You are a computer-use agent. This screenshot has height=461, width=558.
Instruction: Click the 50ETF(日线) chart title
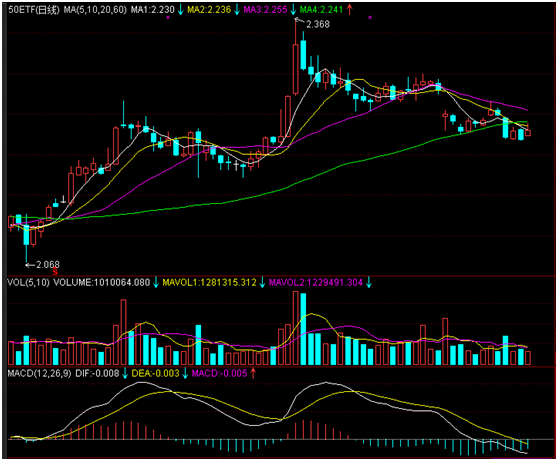pos(33,10)
